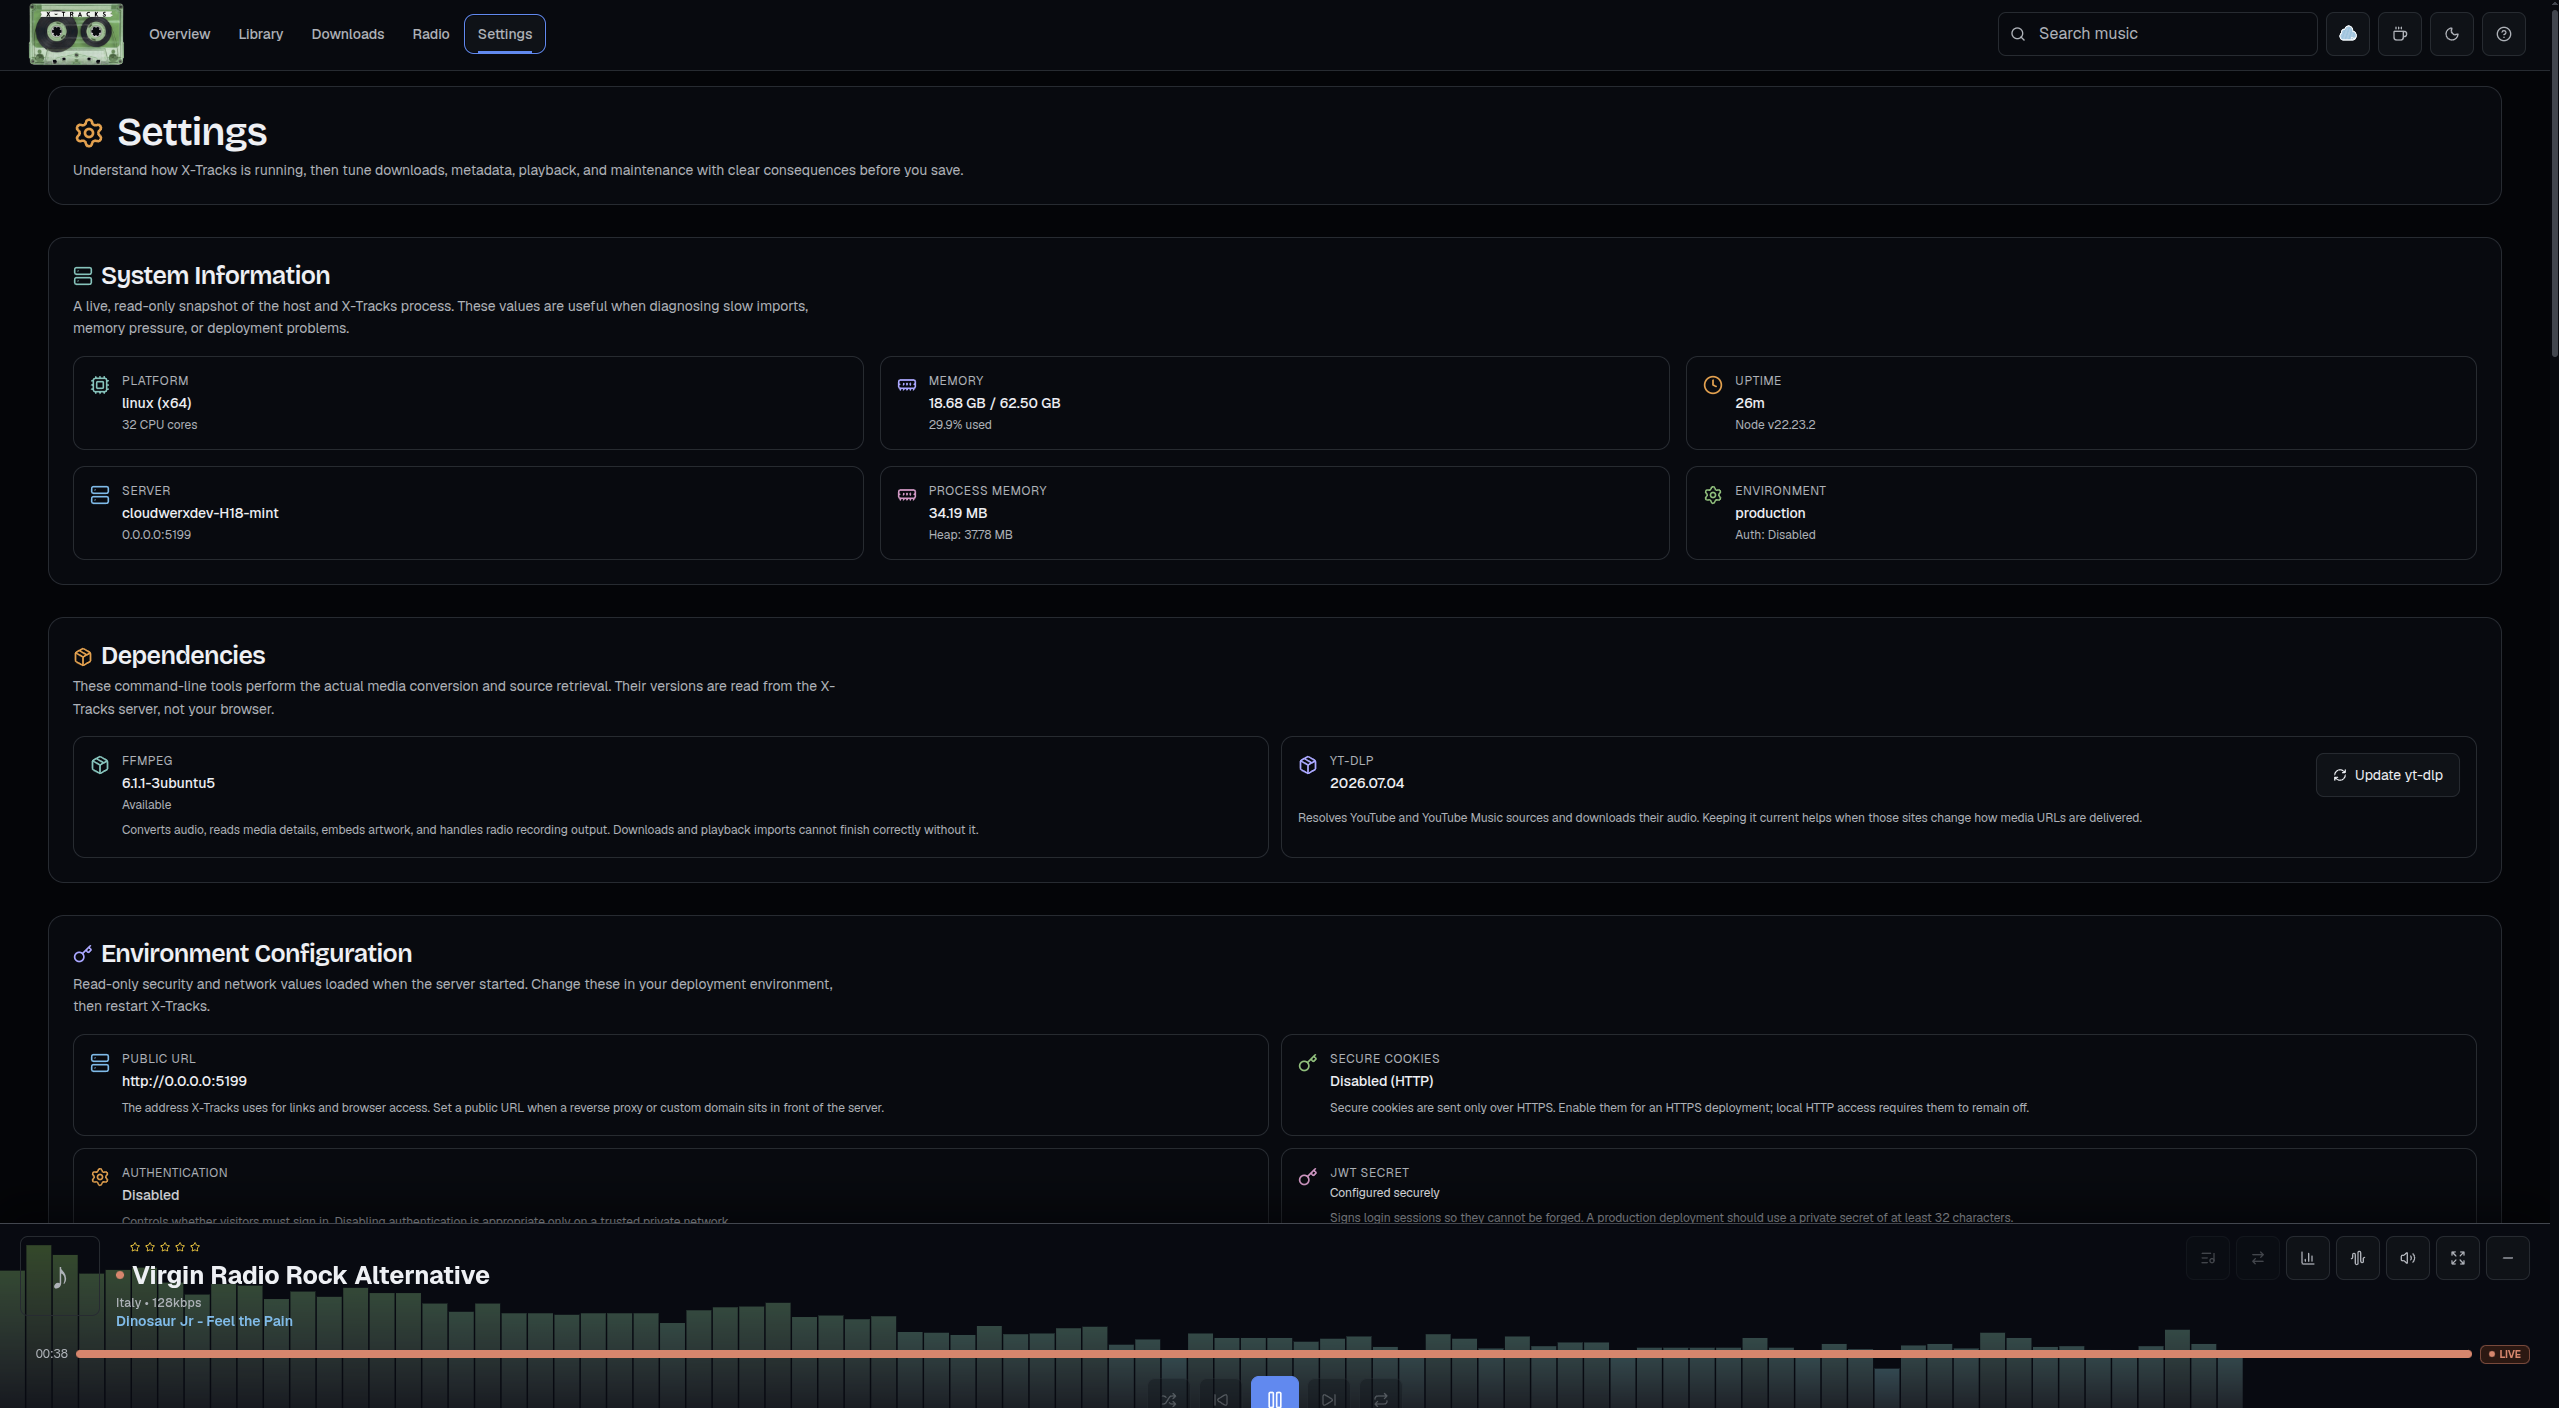Click the 32 CPU cores text
Screen dimensions: 2559x1408
pos(160,425)
